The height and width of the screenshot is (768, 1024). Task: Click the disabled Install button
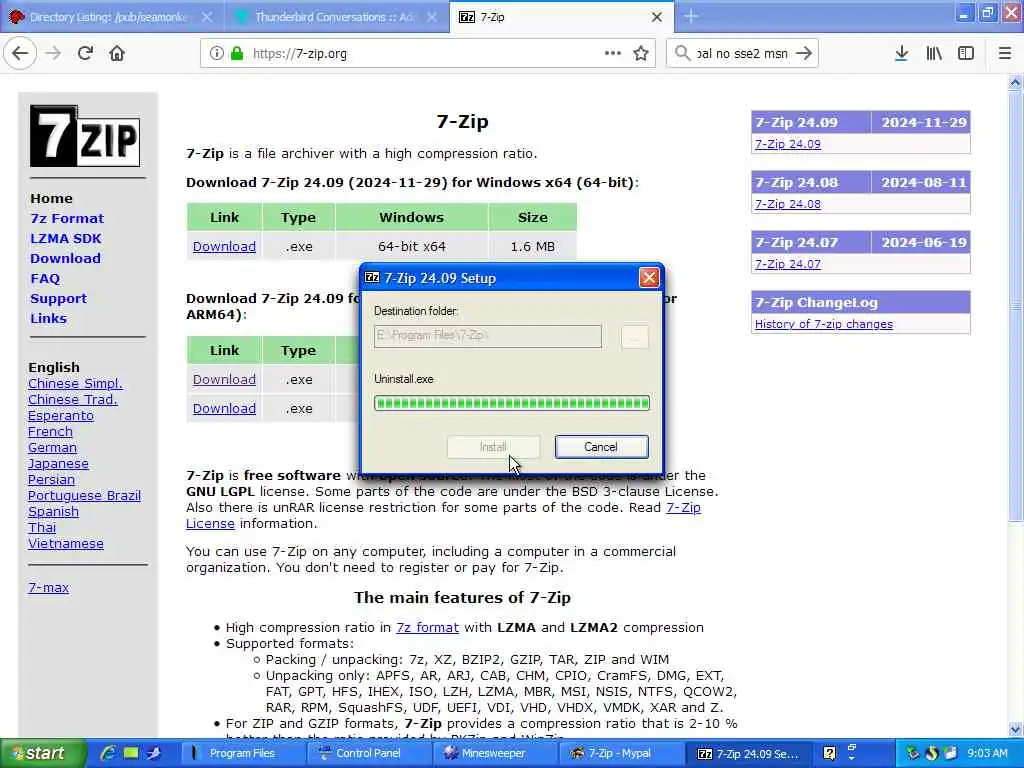493,447
